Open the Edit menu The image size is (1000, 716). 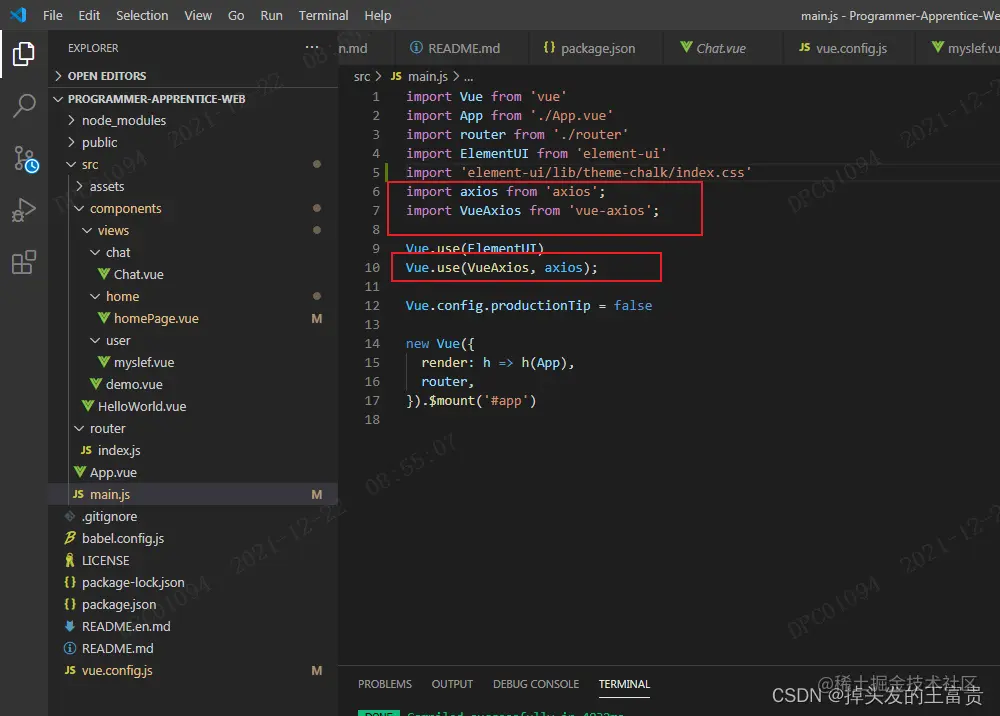click(89, 15)
